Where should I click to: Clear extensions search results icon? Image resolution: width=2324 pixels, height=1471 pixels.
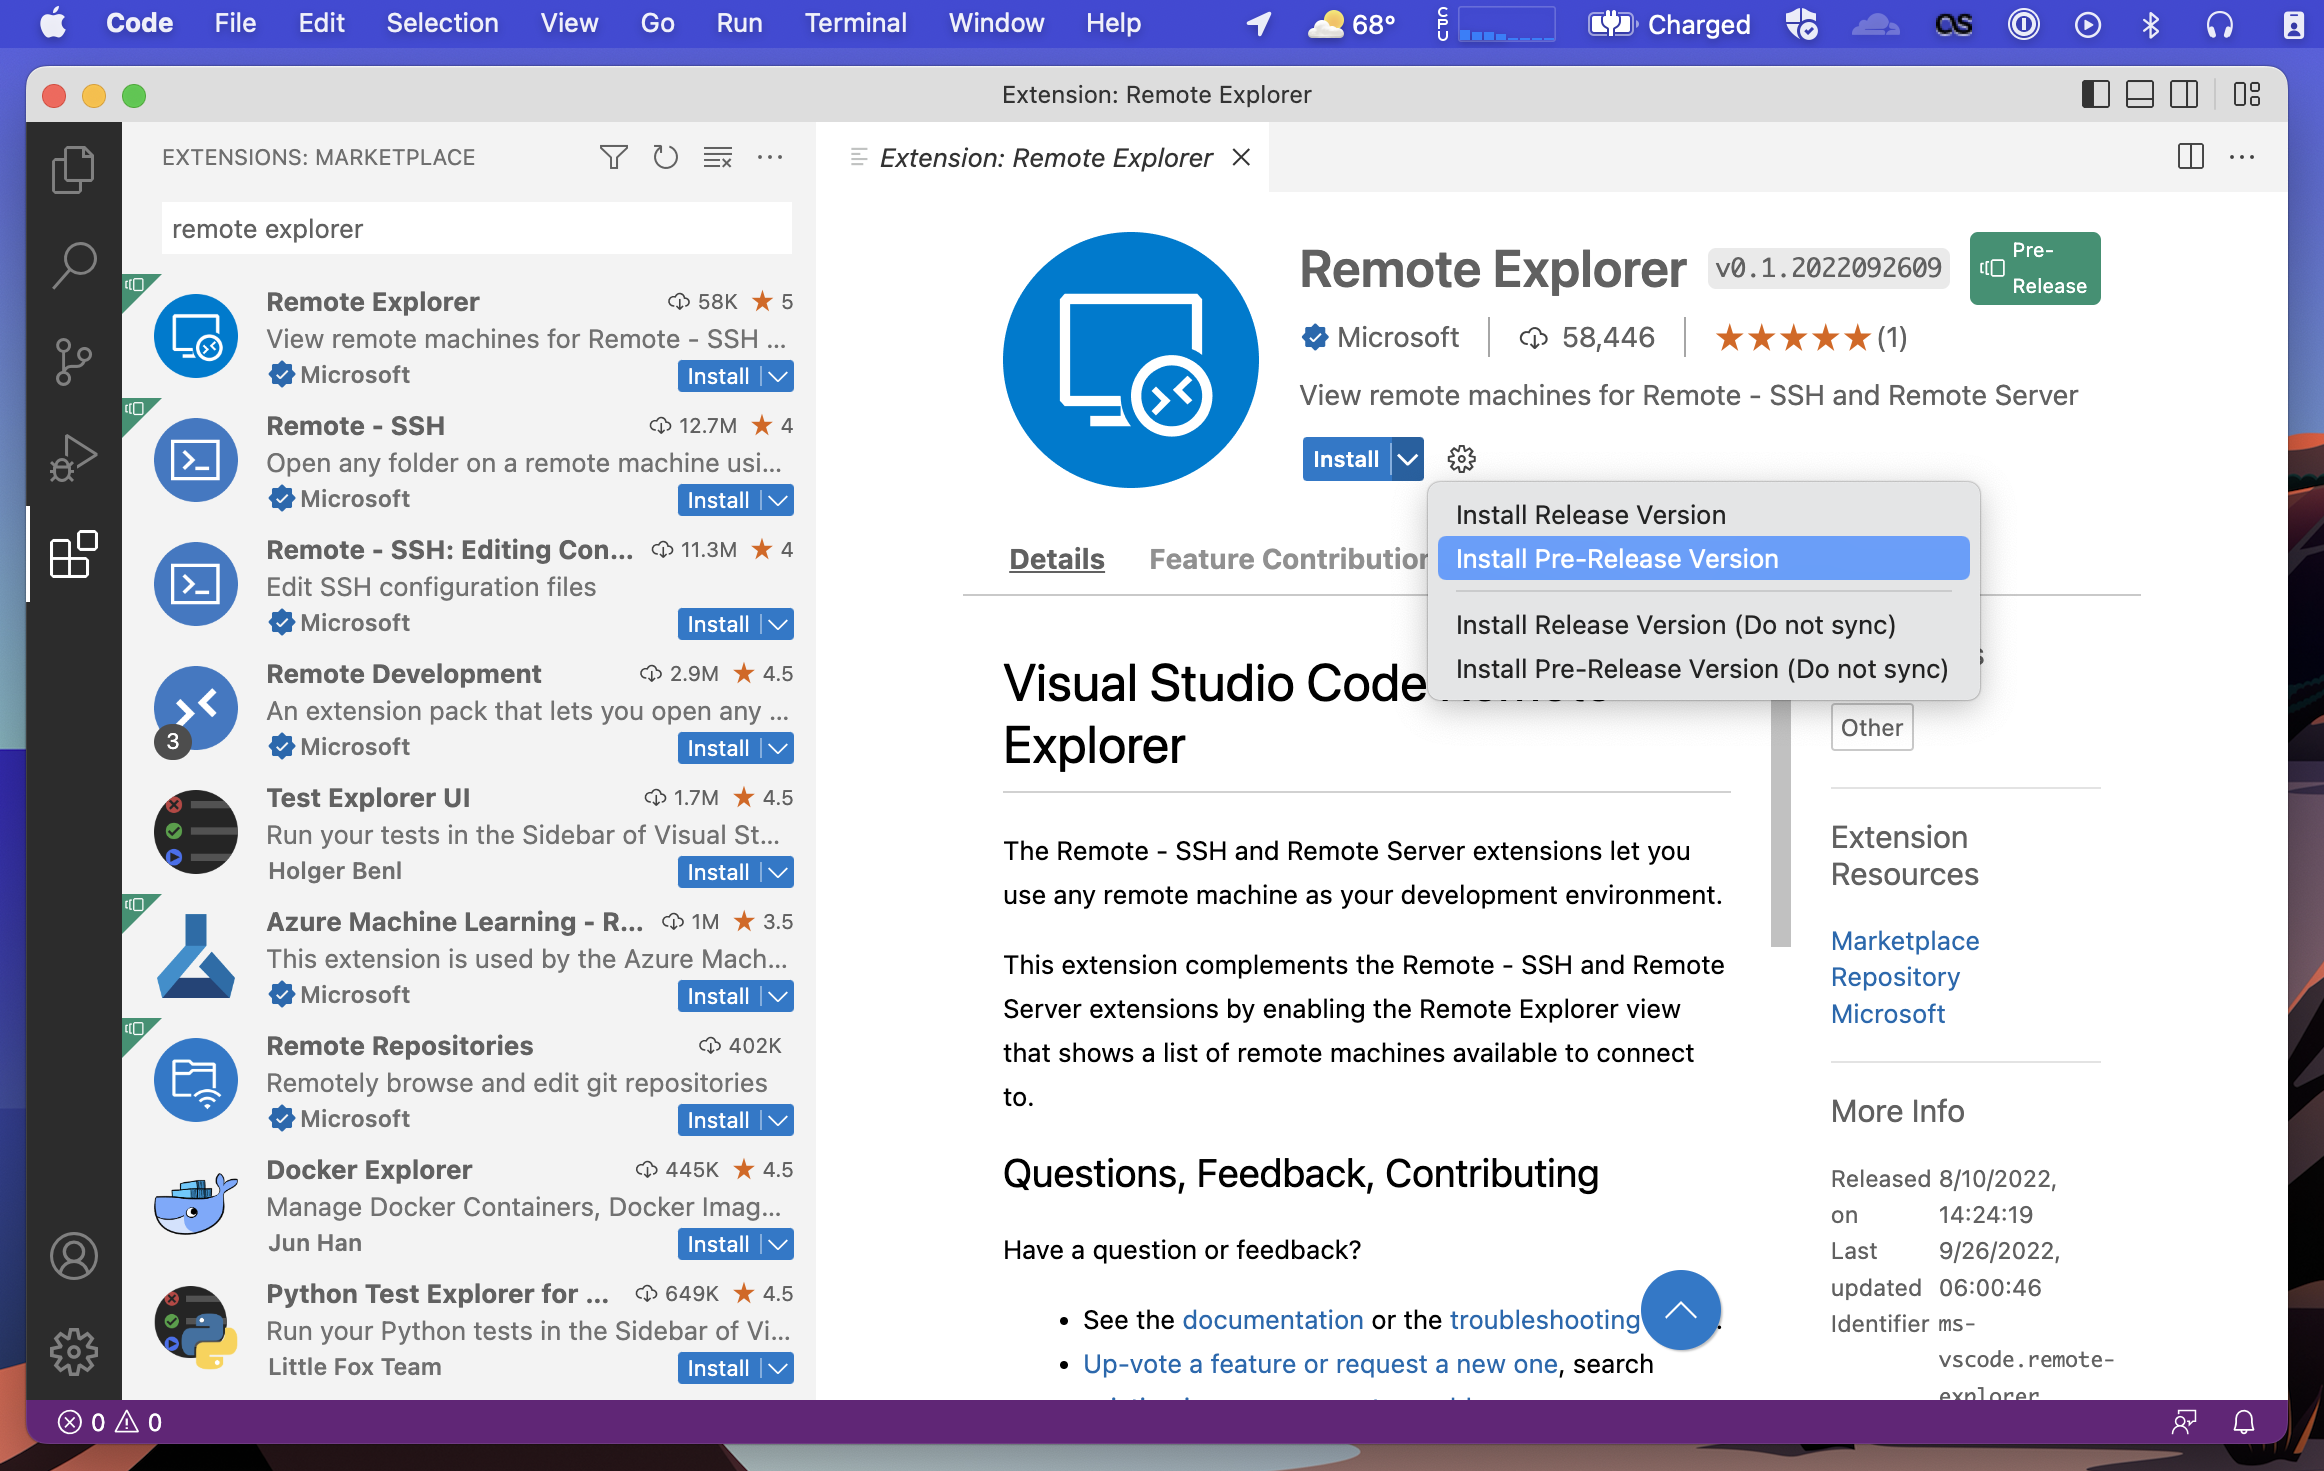click(x=718, y=157)
